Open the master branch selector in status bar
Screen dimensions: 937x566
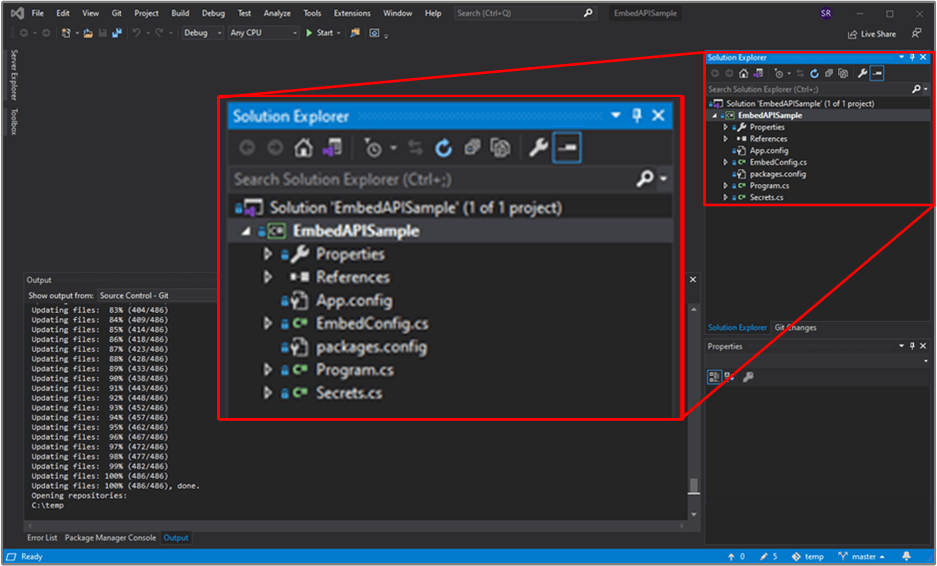coord(861,556)
